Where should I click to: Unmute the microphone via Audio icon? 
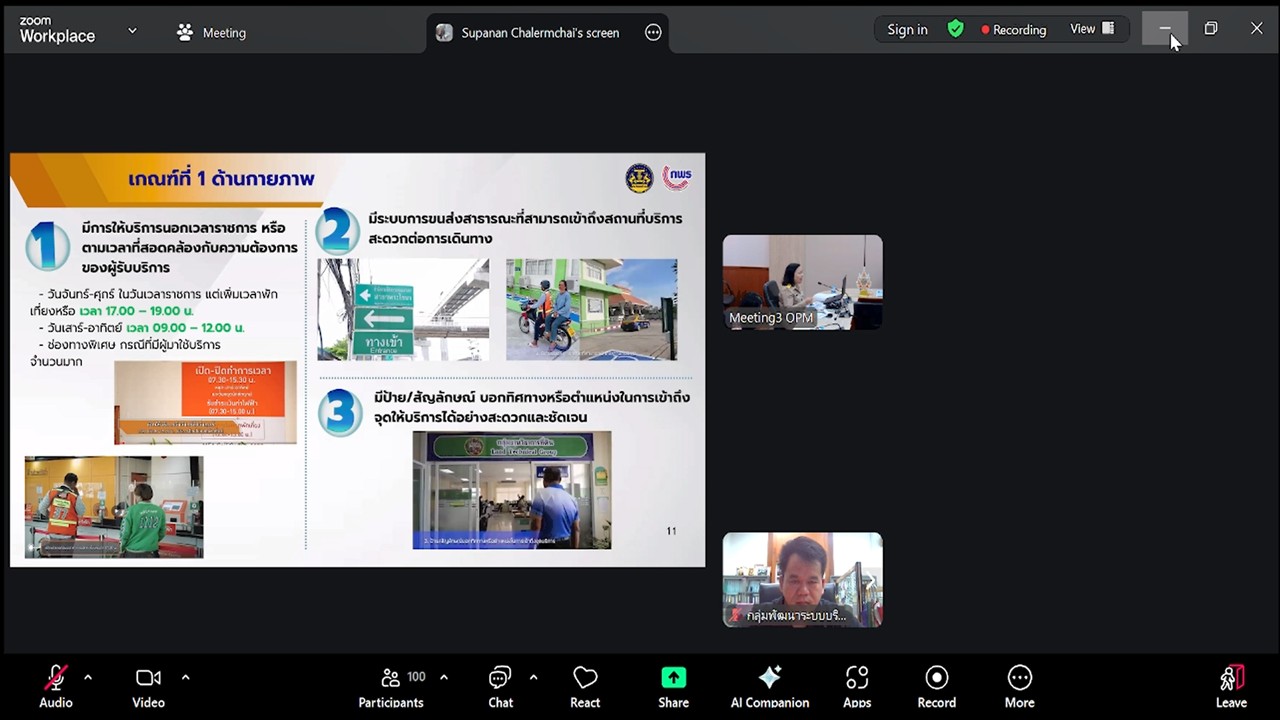pos(56,680)
